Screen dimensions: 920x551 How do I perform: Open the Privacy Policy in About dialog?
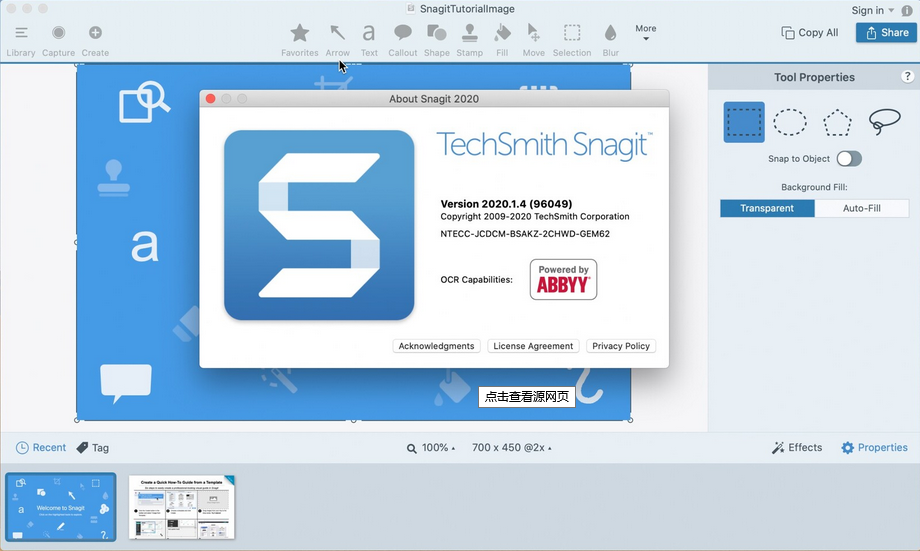click(621, 346)
